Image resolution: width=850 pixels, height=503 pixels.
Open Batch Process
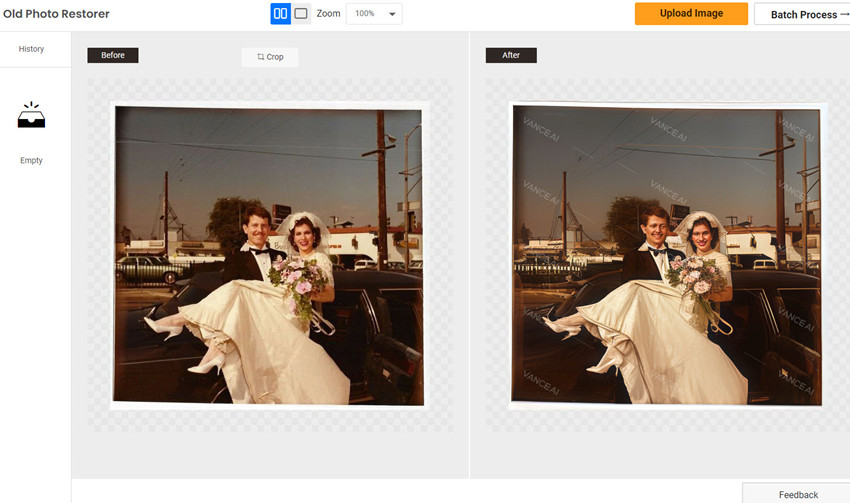(803, 15)
